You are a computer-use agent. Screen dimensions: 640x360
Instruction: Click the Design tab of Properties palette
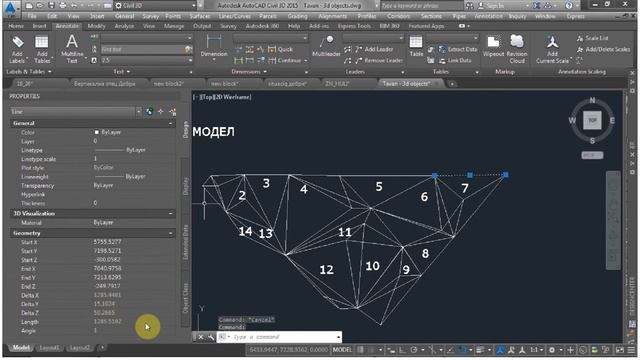(x=185, y=130)
